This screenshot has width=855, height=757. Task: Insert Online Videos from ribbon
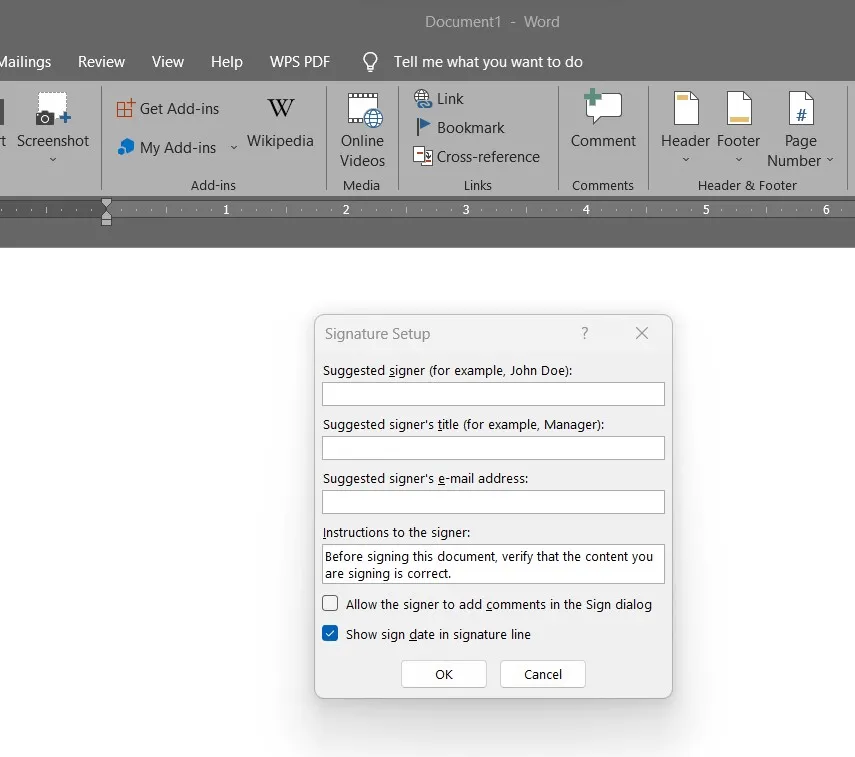362,130
